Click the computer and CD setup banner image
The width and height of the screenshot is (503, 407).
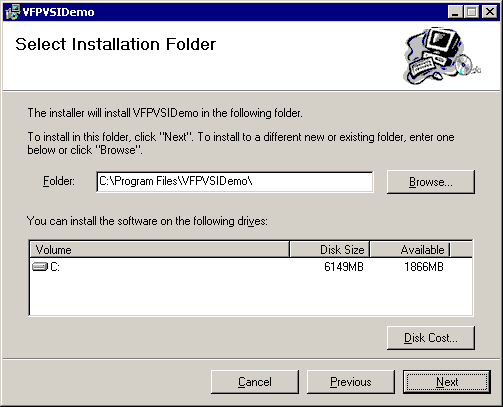point(442,56)
